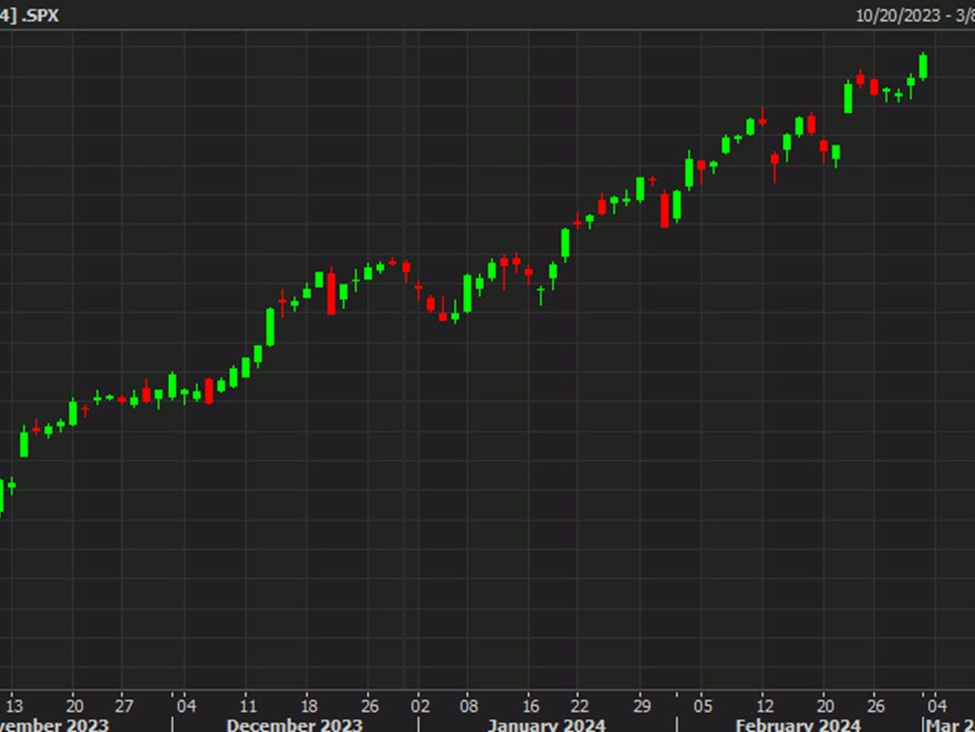Click the 29 date tick in January
975x732 pixels.
643,702
